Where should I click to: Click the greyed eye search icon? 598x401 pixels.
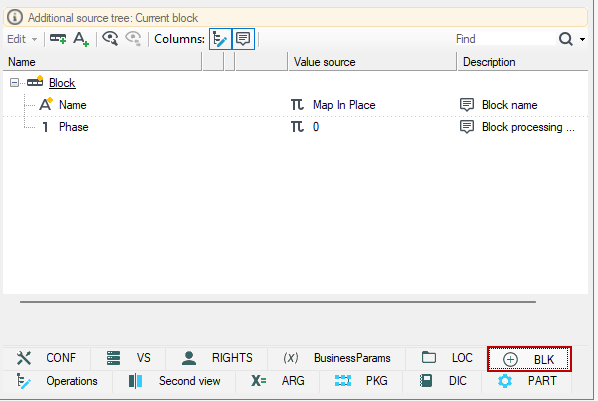point(133,39)
